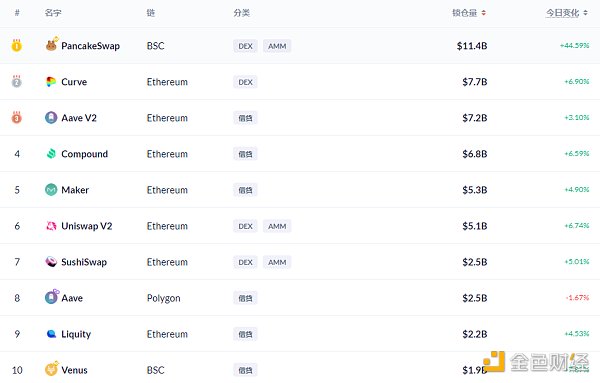The image size is (600, 383).
Task: Click the PancakeSwap bunny logo icon
Action: [51, 45]
